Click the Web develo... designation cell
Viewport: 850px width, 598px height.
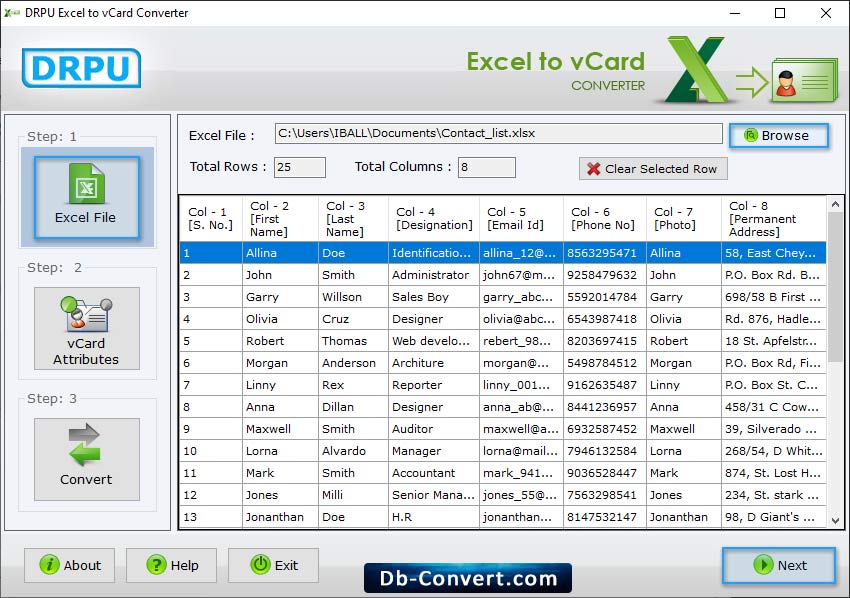coord(434,341)
